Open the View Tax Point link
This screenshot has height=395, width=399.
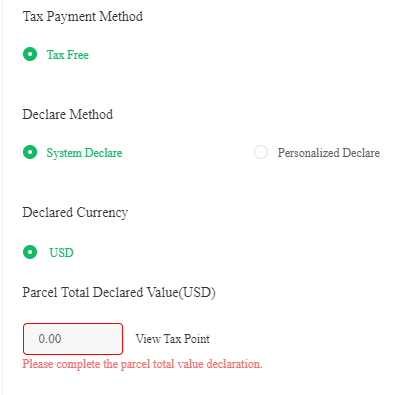pos(173,339)
